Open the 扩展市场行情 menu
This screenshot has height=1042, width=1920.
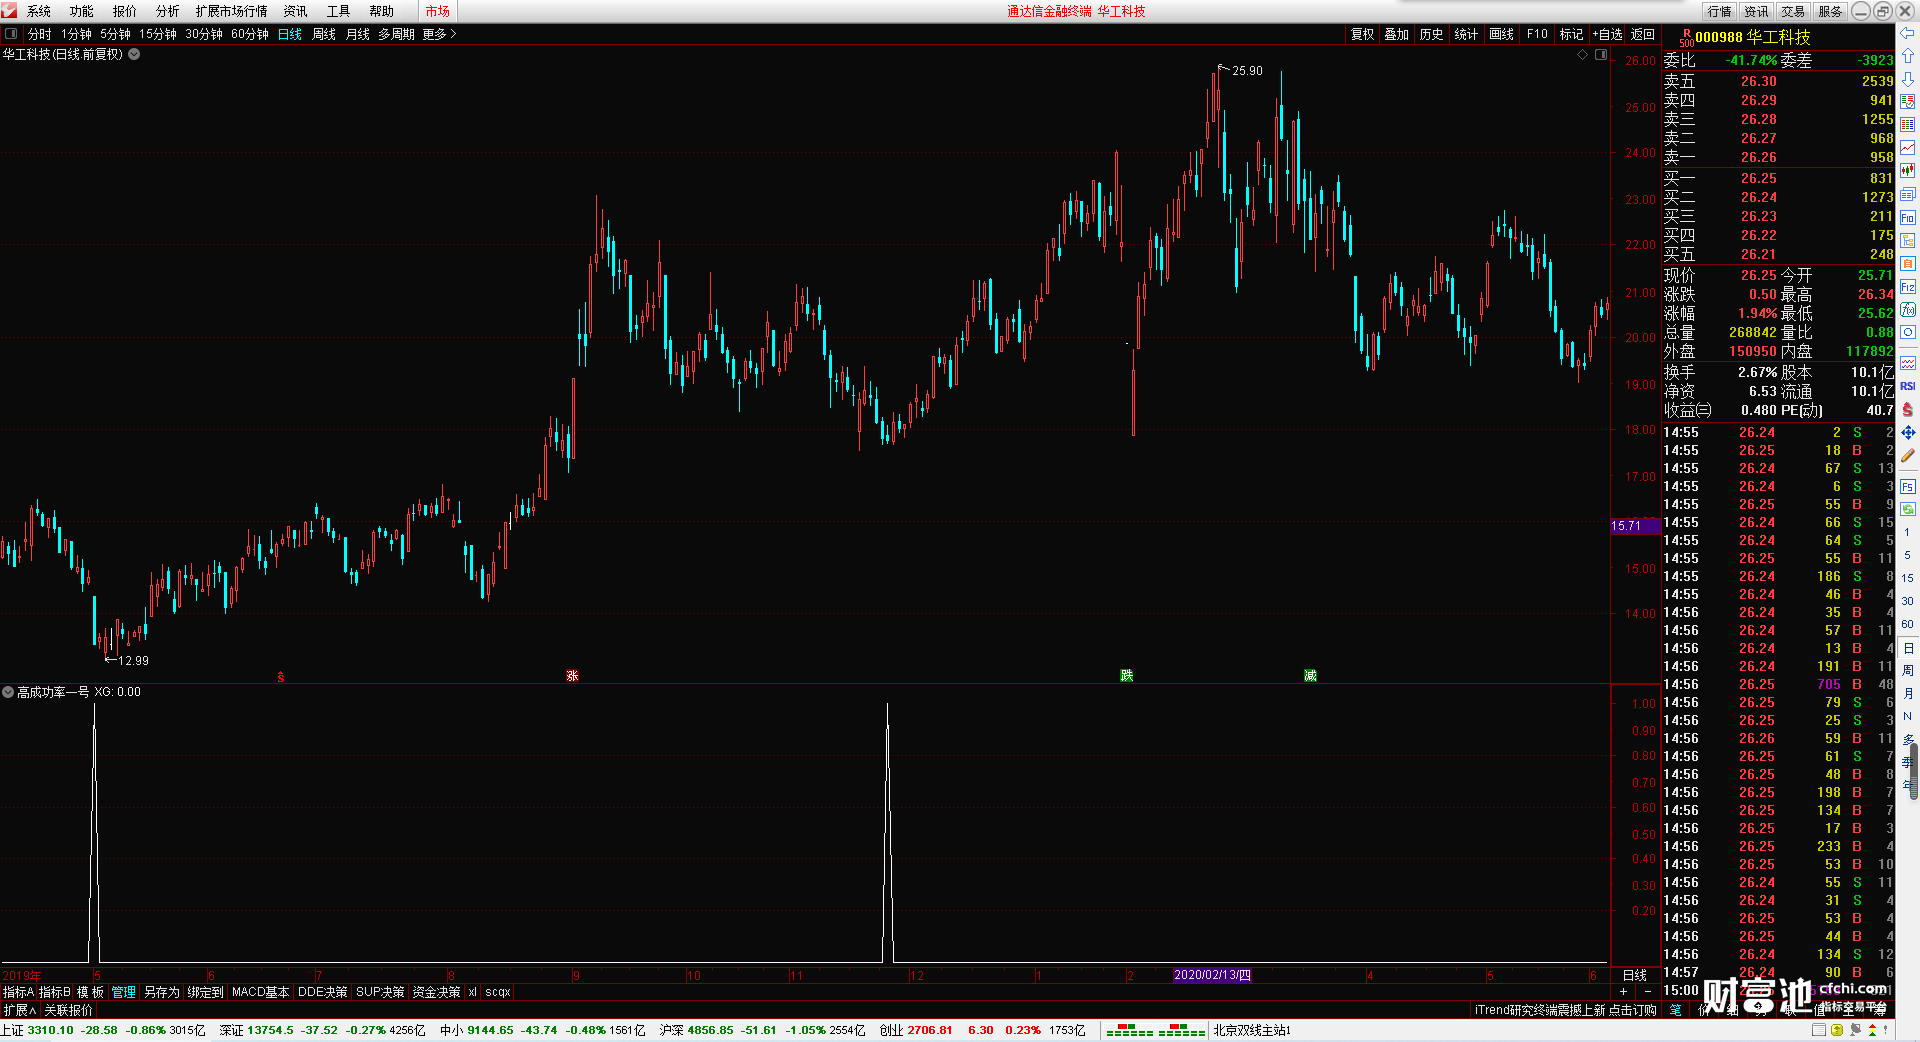click(232, 11)
